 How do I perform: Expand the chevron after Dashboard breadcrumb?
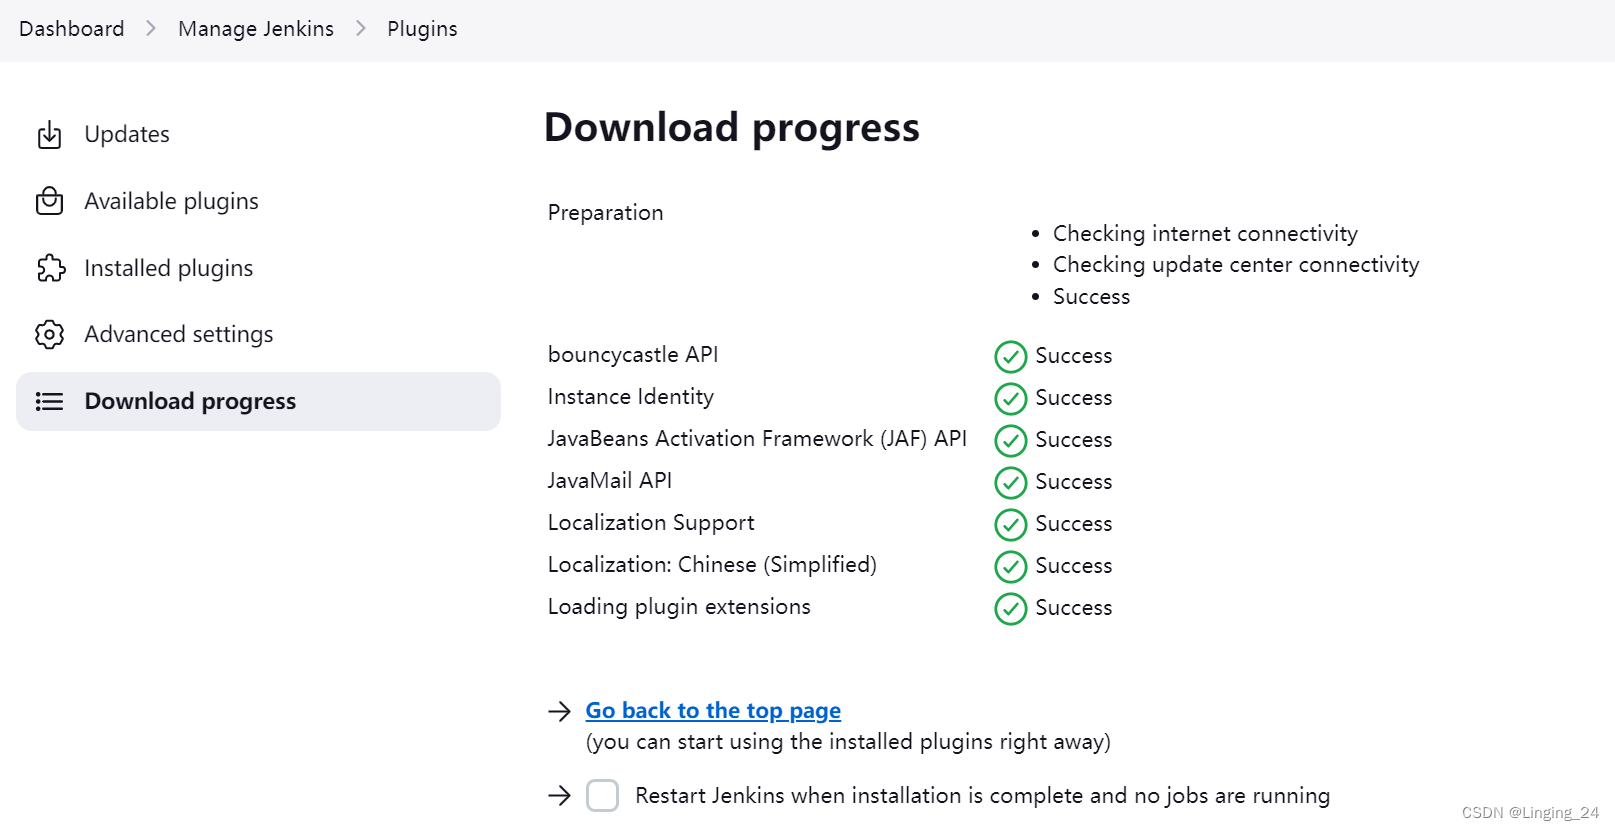click(151, 28)
